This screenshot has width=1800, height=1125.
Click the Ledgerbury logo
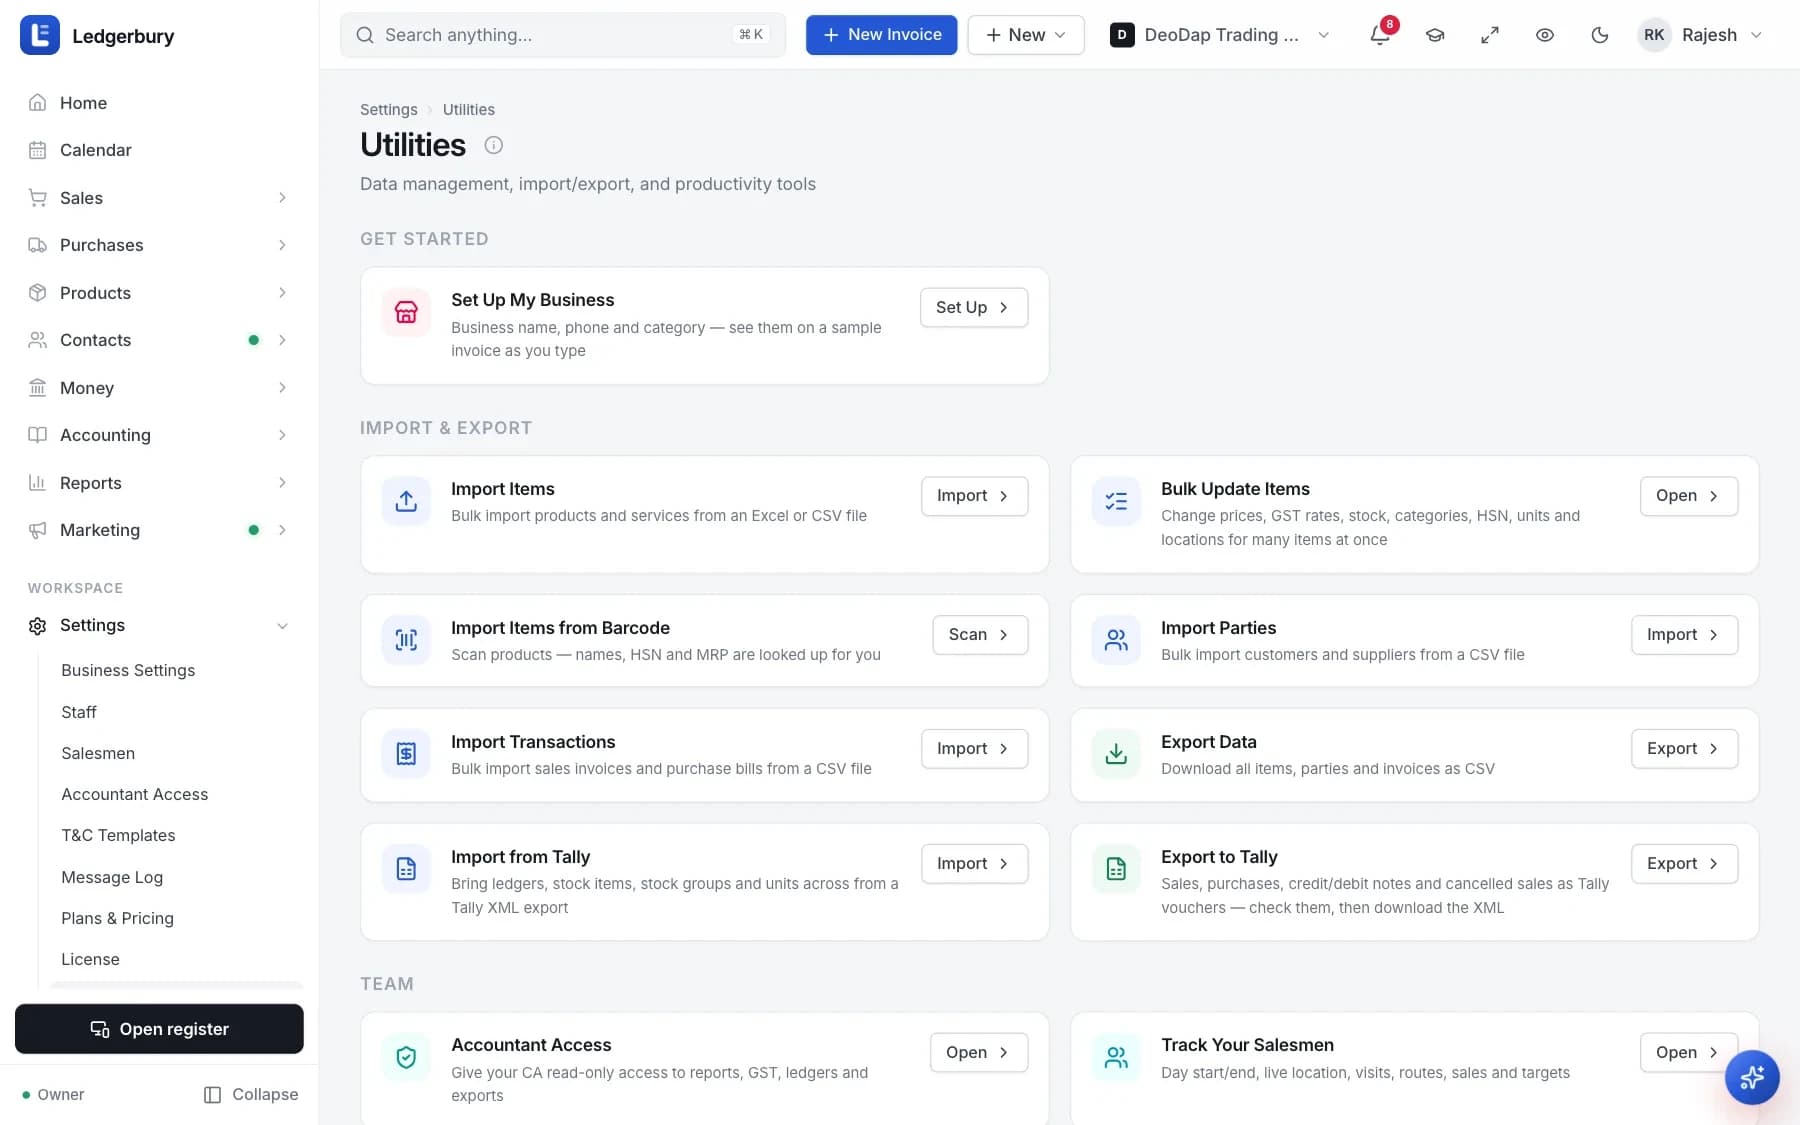coord(40,36)
